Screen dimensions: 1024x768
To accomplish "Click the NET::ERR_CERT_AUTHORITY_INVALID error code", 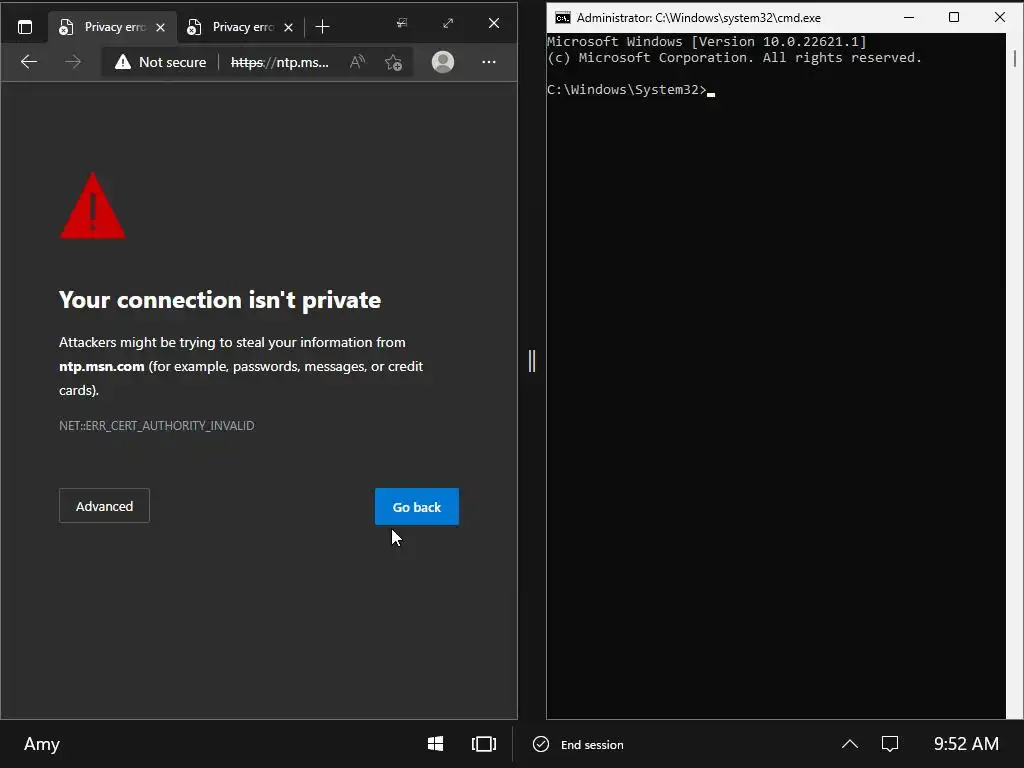I will pyautogui.click(x=157, y=426).
